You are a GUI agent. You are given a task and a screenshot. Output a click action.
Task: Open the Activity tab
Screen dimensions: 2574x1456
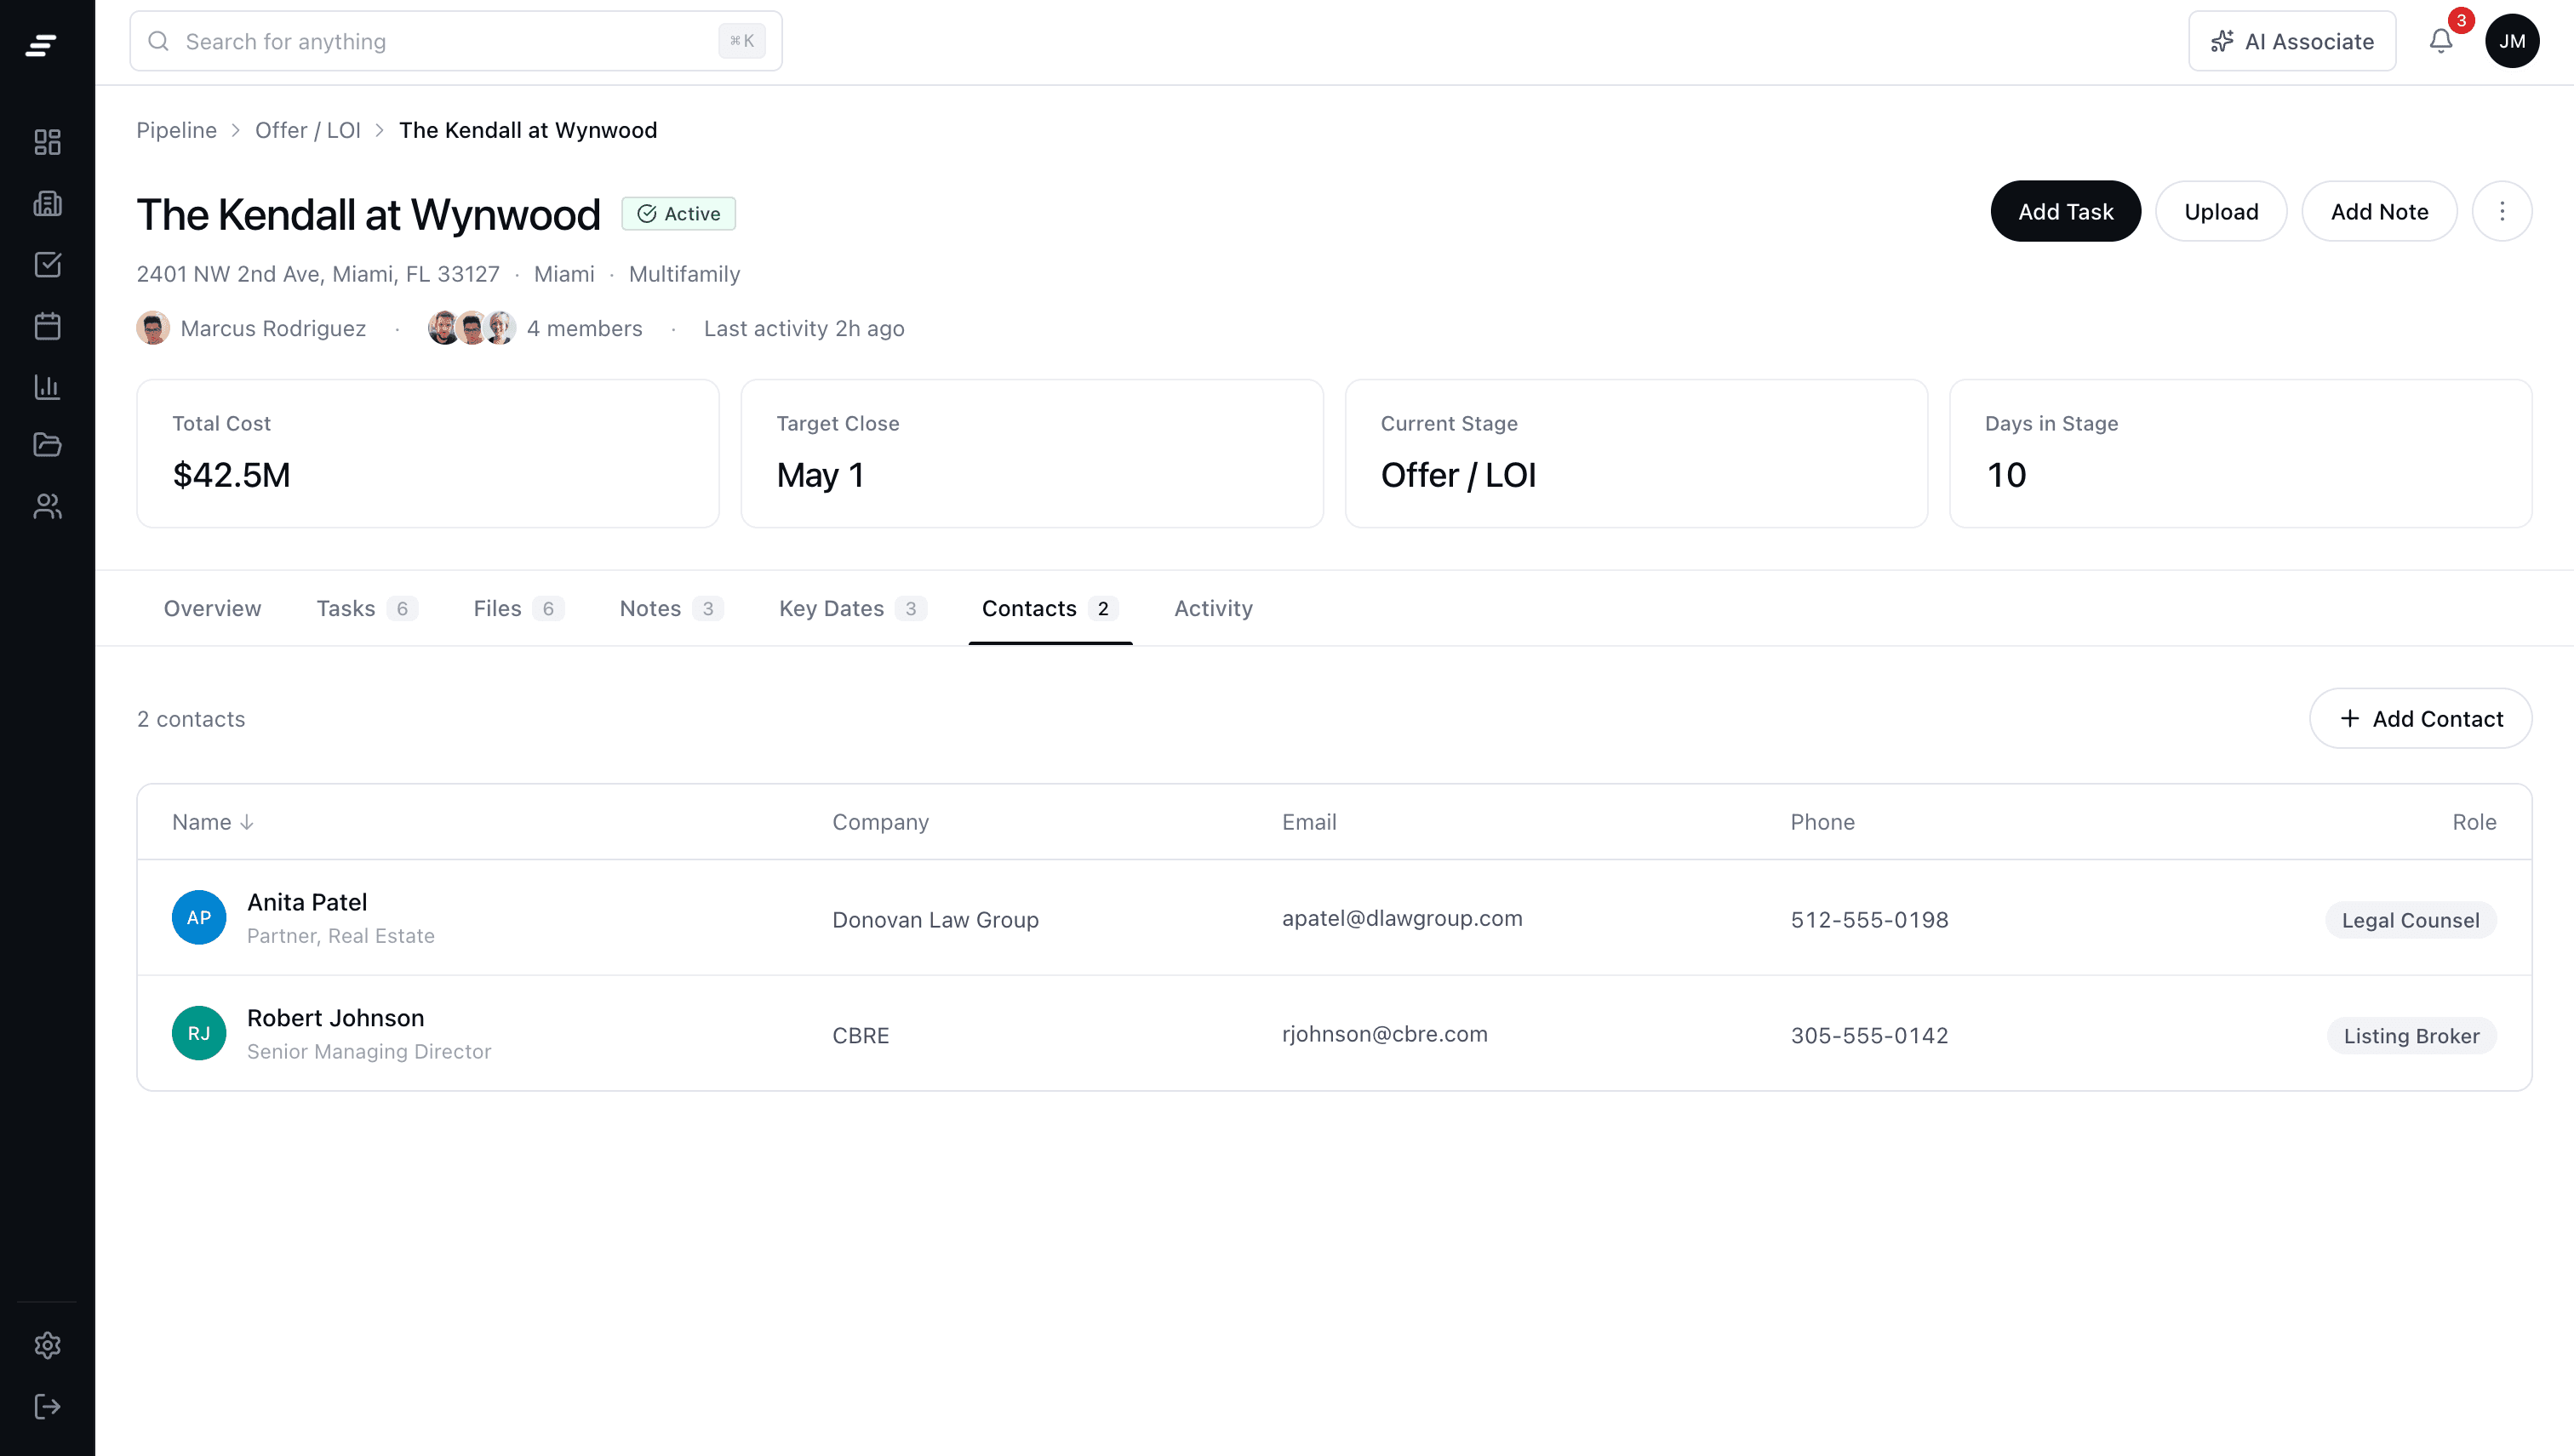[1212, 608]
